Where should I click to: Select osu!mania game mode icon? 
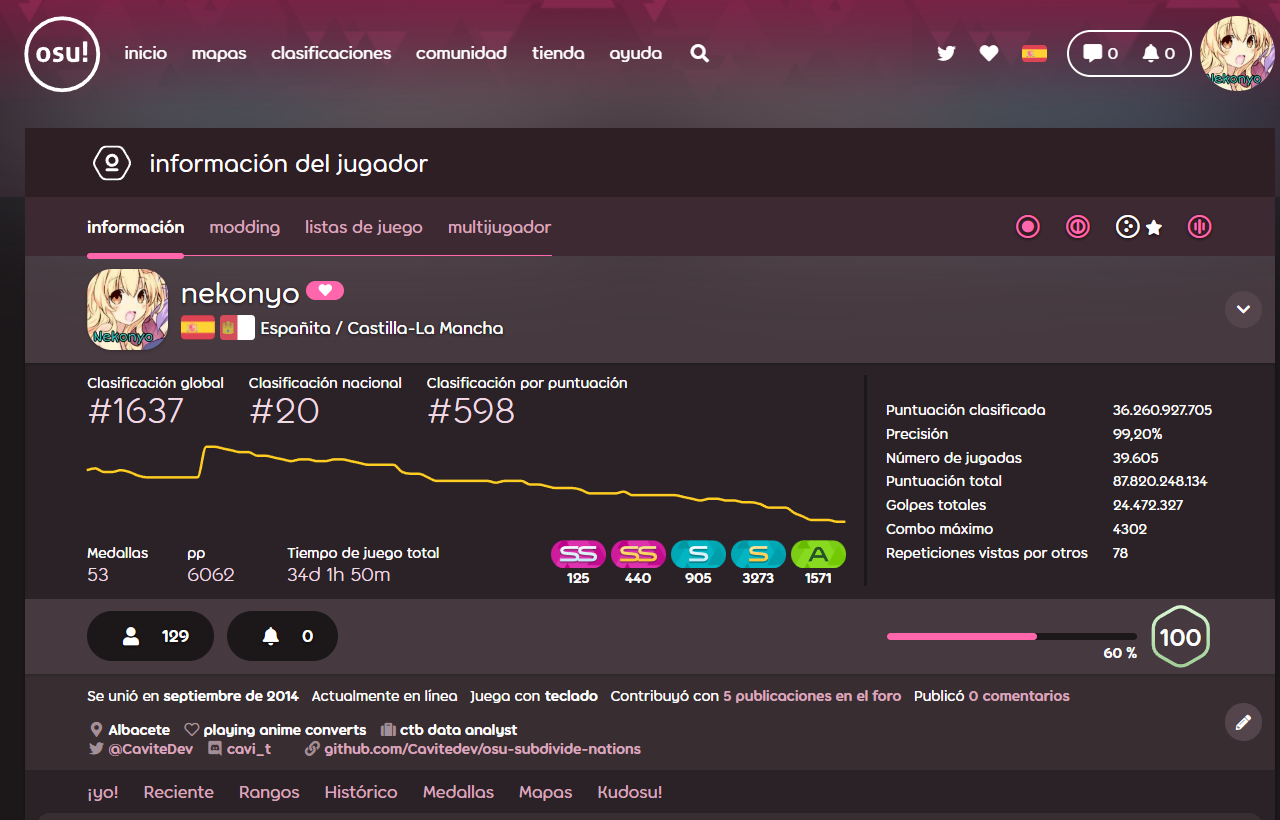coord(1199,227)
